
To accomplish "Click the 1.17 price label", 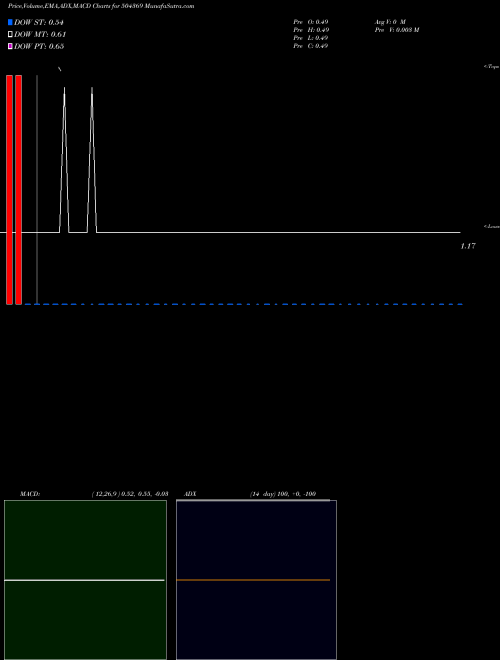I will click(x=468, y=246).
